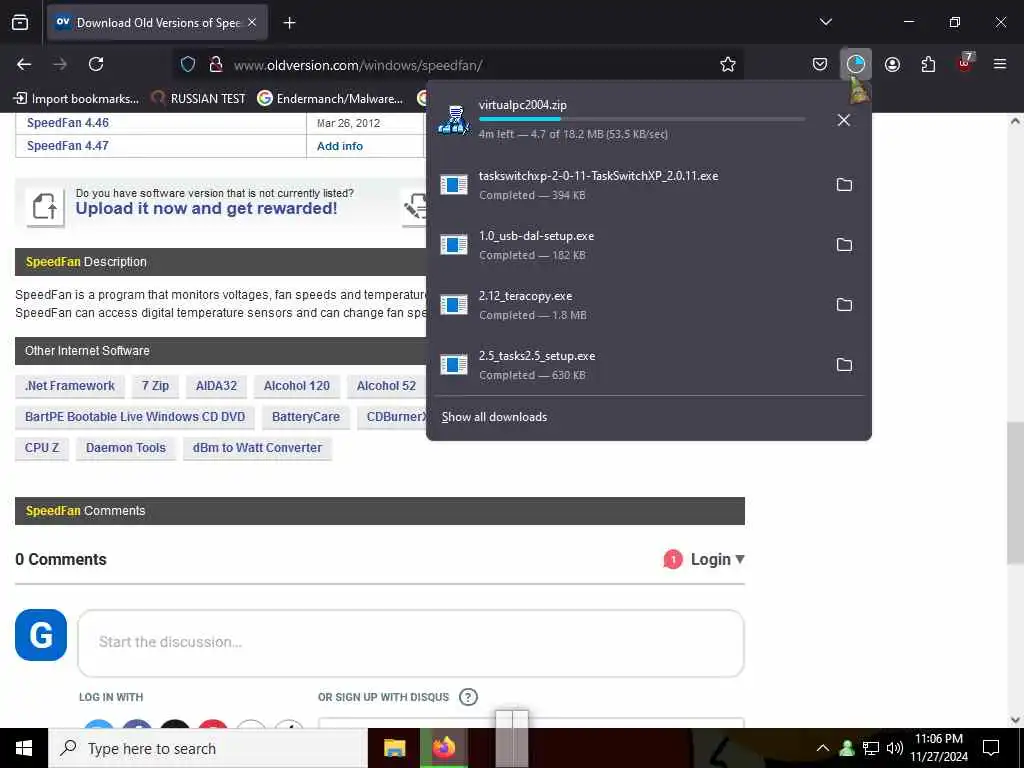This screenshot has height=768, width=1024.
Task: Toggle the Downloads panel toolbar button
Action: pos(856,64)
